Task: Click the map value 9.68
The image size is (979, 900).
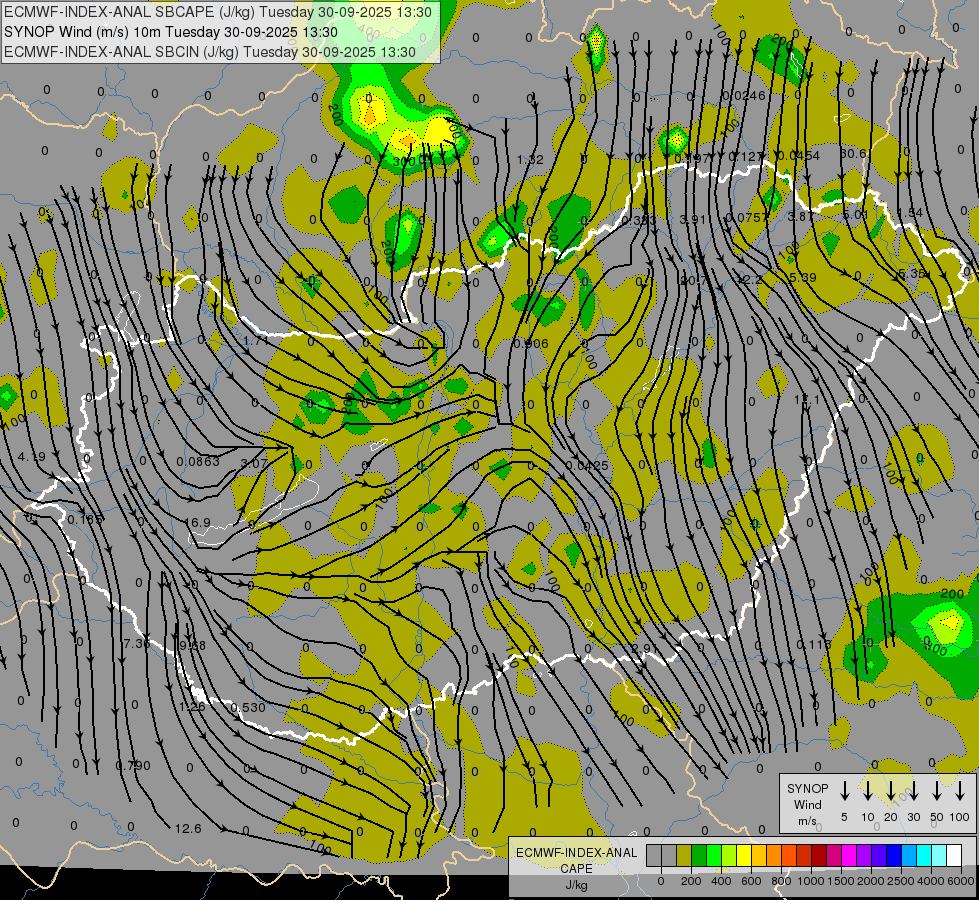Action: [x=192, y=645]
